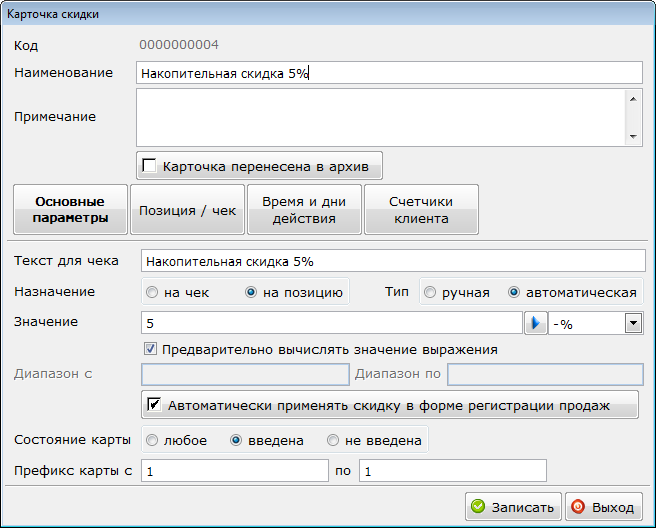Open the Позиция / чек tab
This screenshot has height=528, width=656.
pos(187,209)
